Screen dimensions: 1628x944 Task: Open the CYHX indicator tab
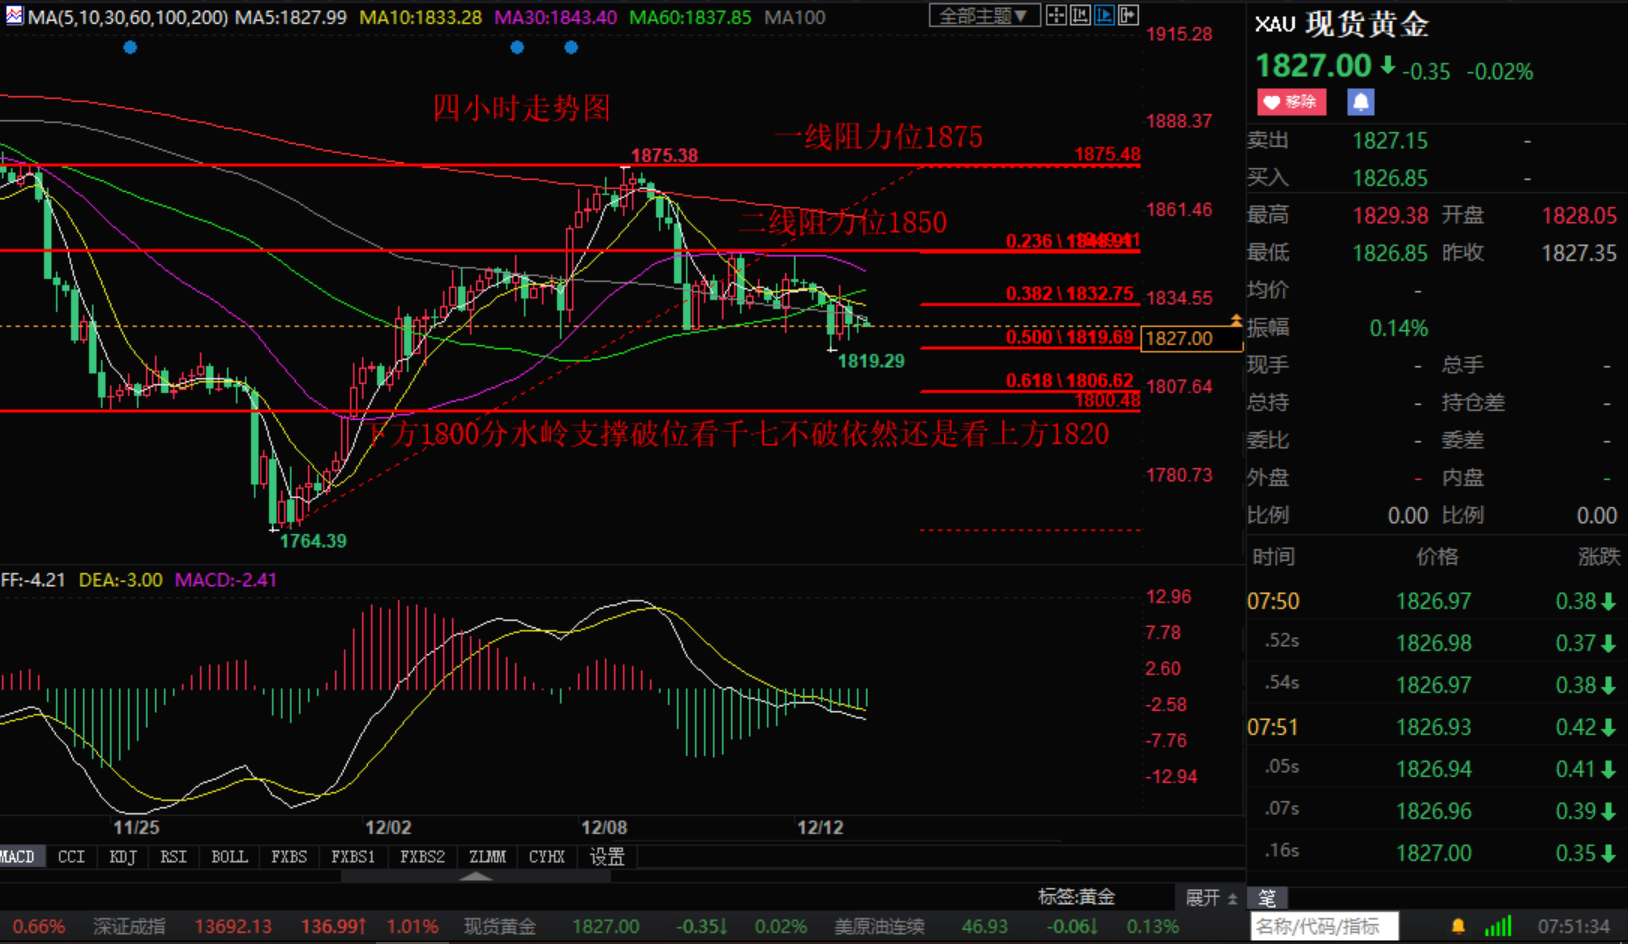pyautogui.click(x=547, y=857)
